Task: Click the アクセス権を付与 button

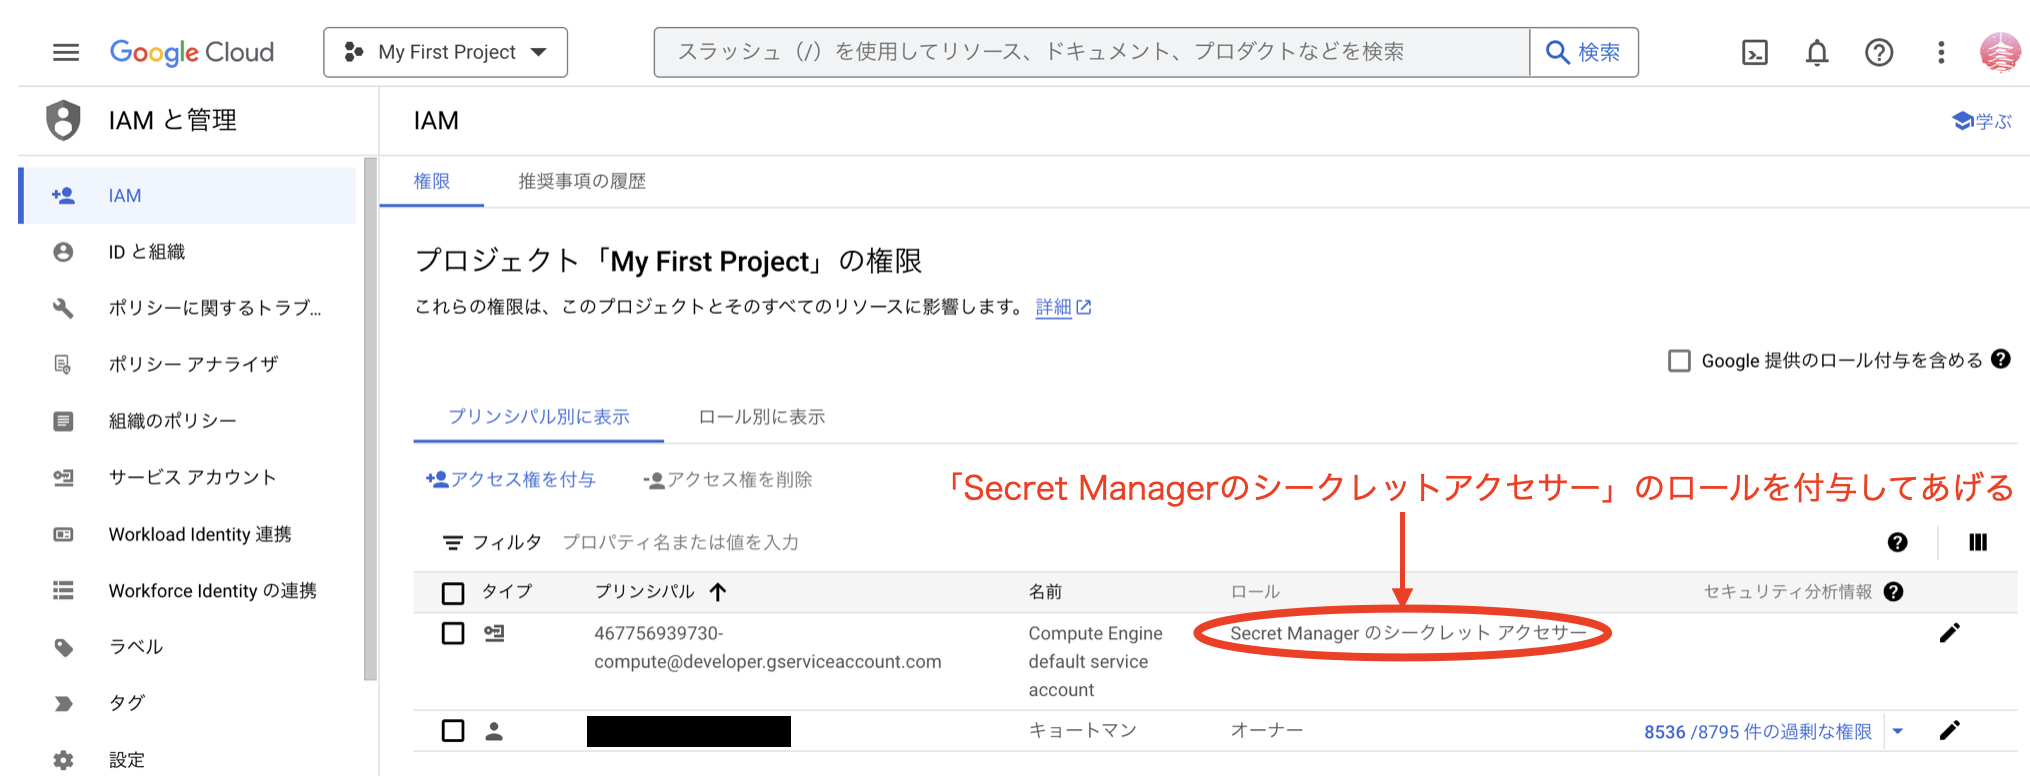Action: click(511, 479)
